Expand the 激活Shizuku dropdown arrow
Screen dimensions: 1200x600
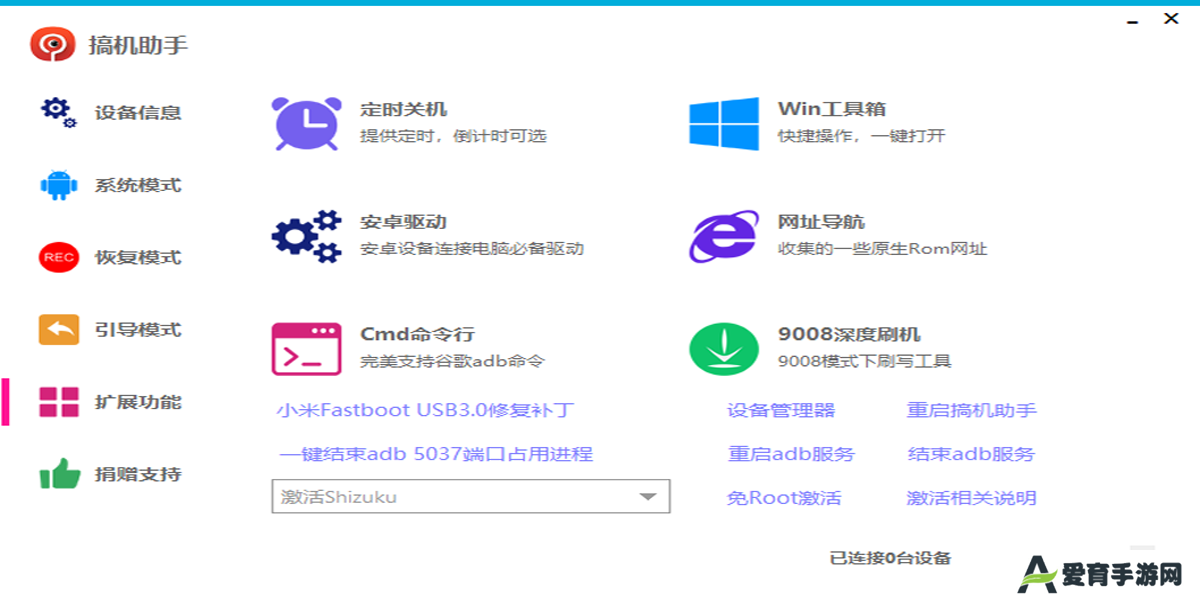(648, 496)
